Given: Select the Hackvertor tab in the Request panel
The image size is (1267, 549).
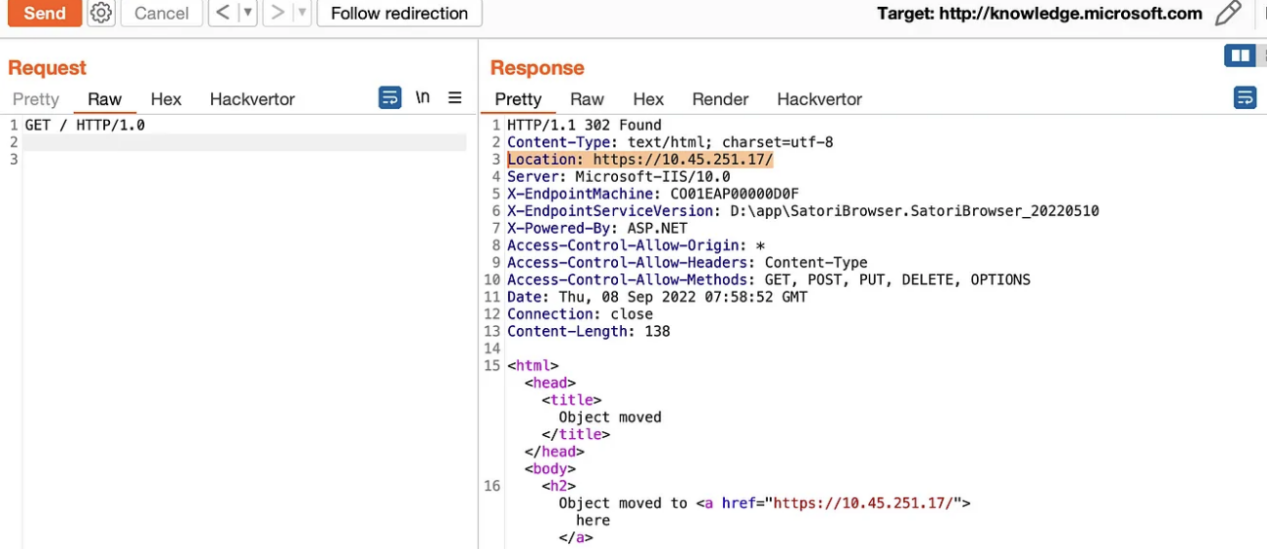Looking at the screenshot, I should 252,99.
